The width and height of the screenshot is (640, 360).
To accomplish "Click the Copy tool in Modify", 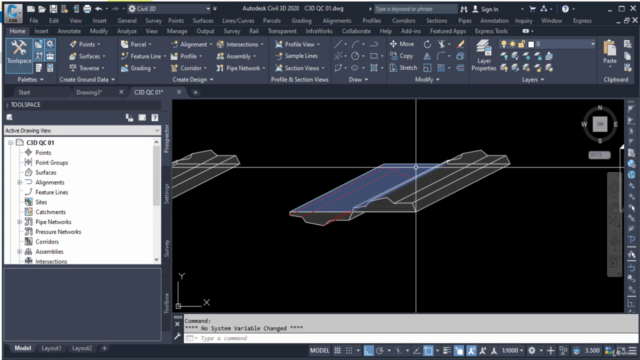I will click(402, 56).
